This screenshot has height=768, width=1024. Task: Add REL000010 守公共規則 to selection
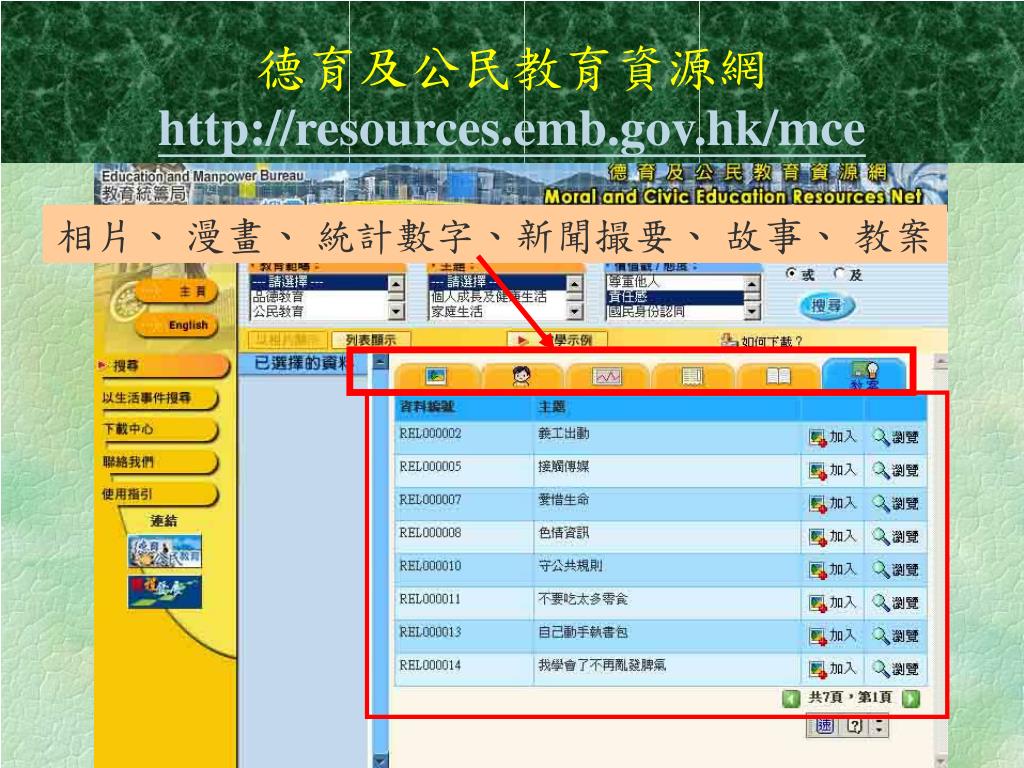(833, 569)
